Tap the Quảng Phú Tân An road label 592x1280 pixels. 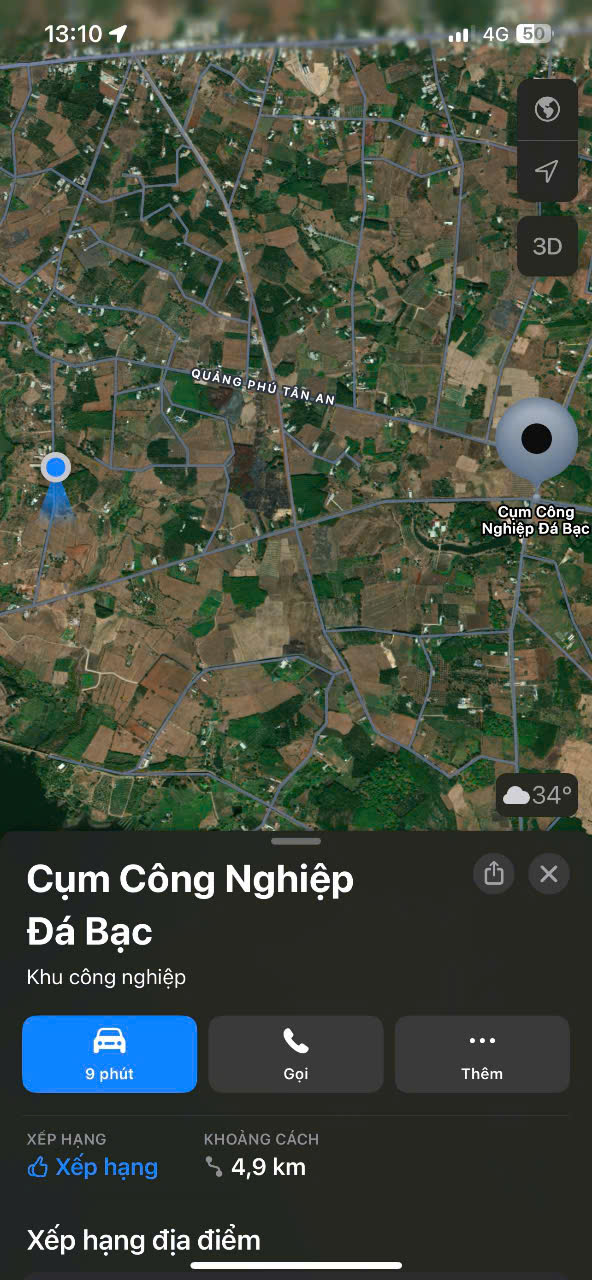tap(263, 386)
